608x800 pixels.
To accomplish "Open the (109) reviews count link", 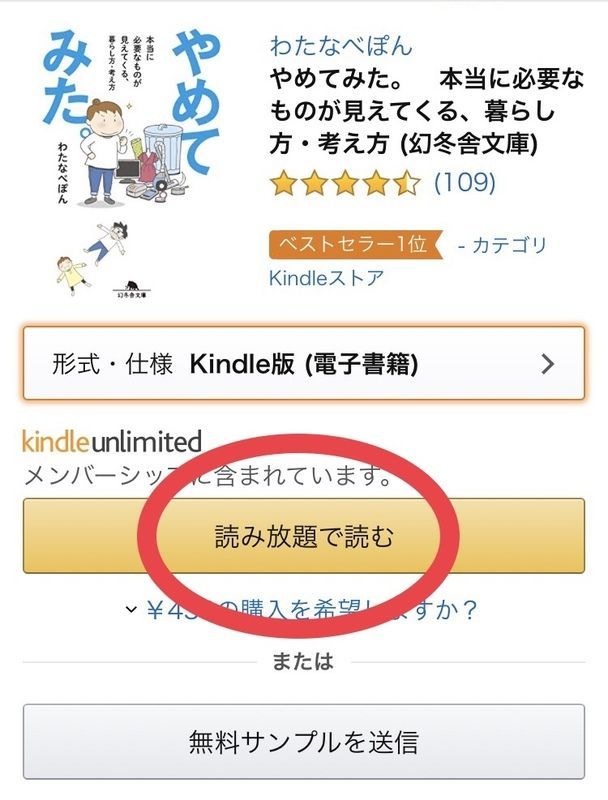I will [465, 182].
